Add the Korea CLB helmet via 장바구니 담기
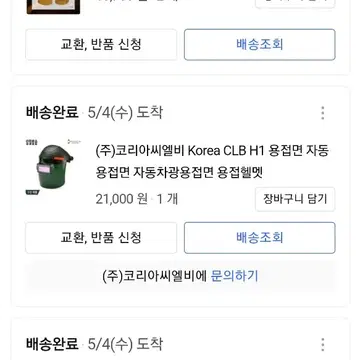The image size is (360, 360). tap(295, 199)
